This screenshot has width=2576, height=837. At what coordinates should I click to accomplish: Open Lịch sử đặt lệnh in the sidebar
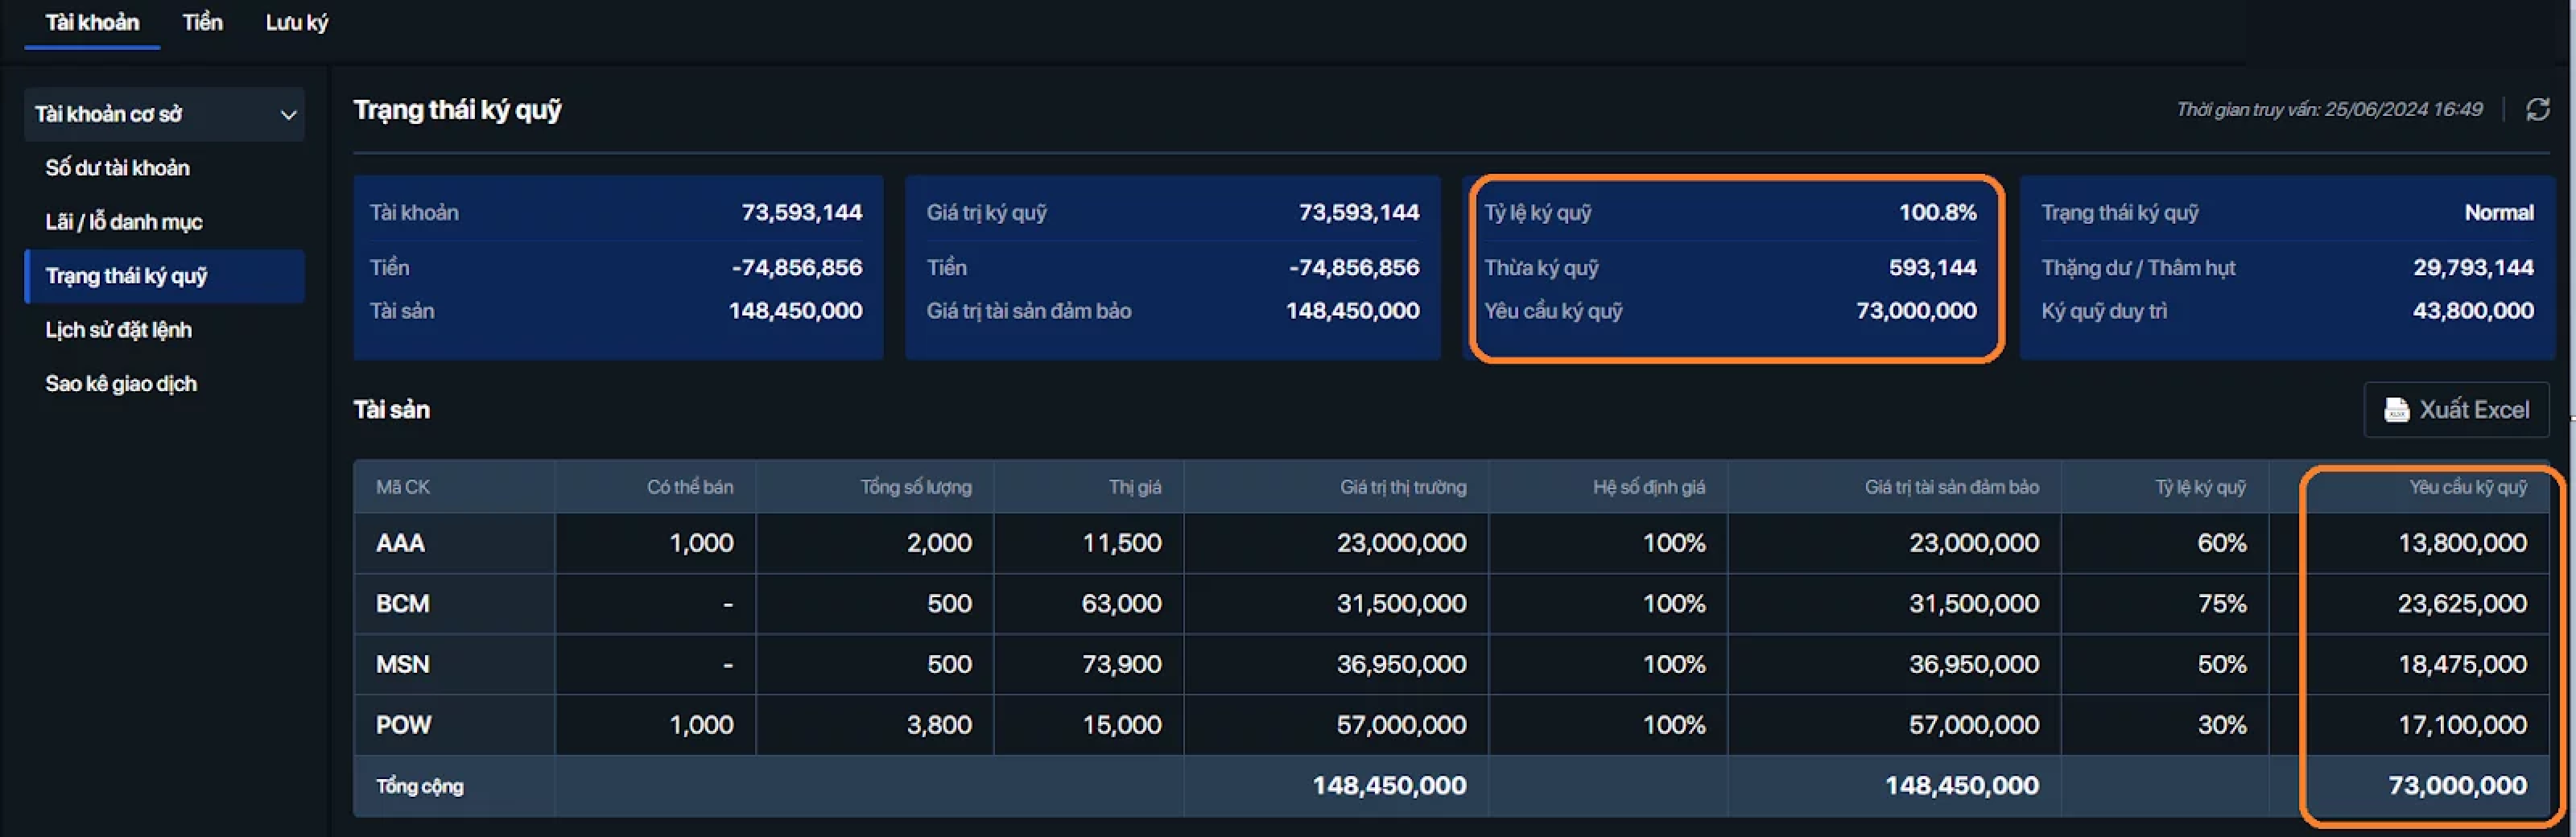(118, 330)
